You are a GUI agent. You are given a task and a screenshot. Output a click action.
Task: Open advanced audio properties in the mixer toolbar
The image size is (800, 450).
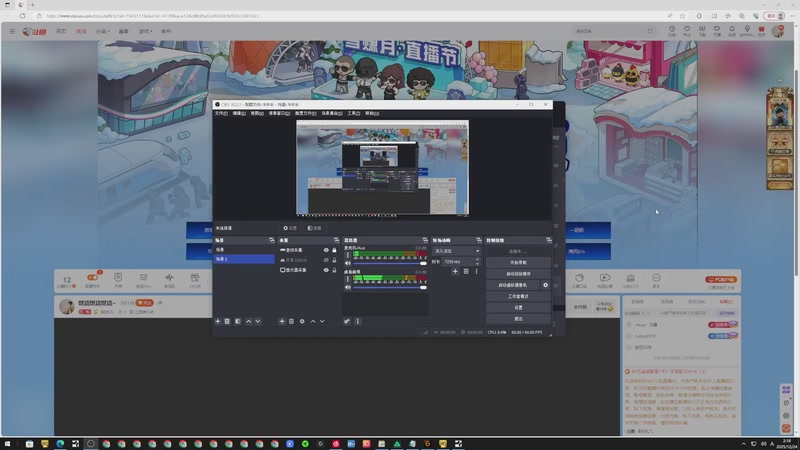pos(347,321)
